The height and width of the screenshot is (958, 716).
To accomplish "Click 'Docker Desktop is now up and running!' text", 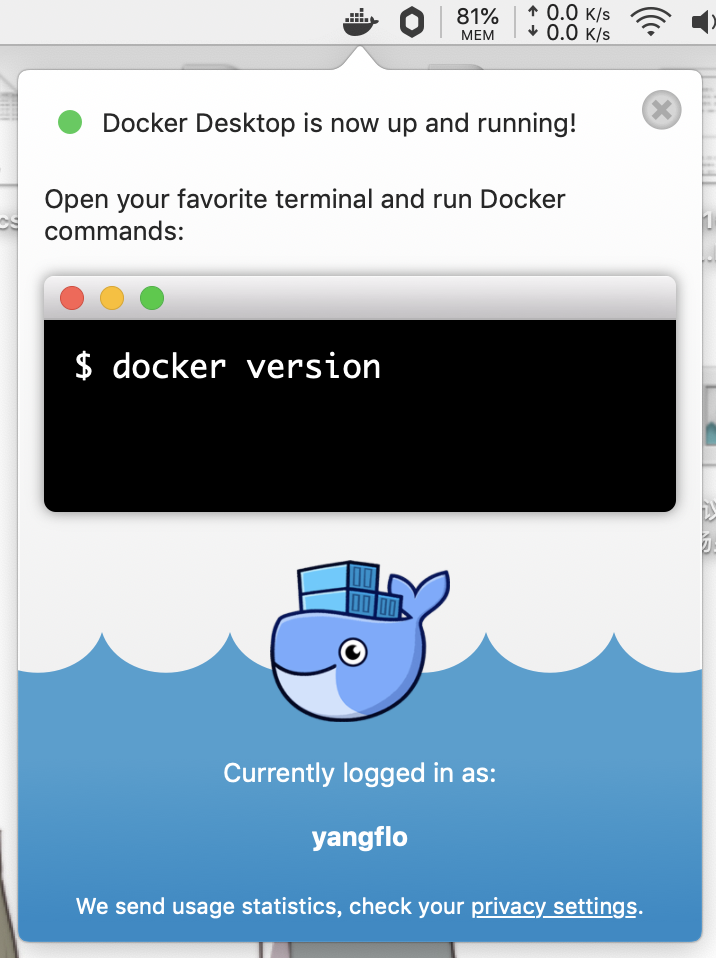I will pos(339,123).
